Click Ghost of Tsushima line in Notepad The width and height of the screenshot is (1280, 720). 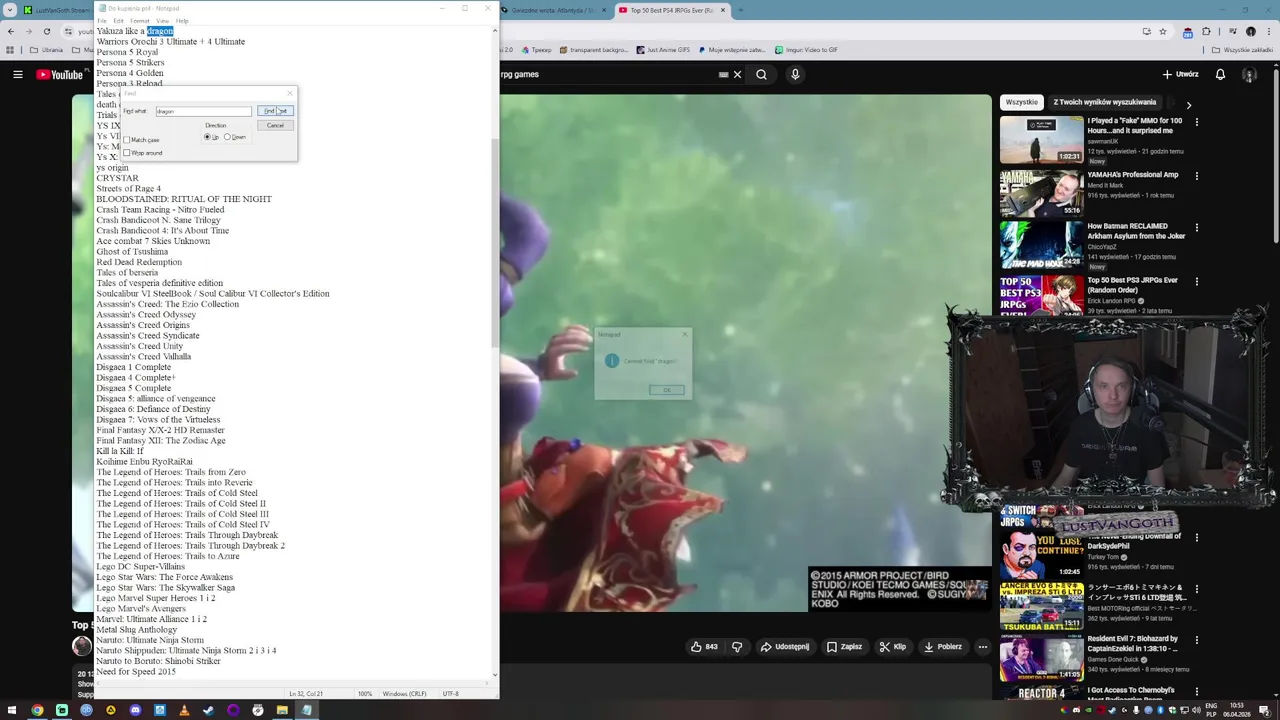click(132, 252)
